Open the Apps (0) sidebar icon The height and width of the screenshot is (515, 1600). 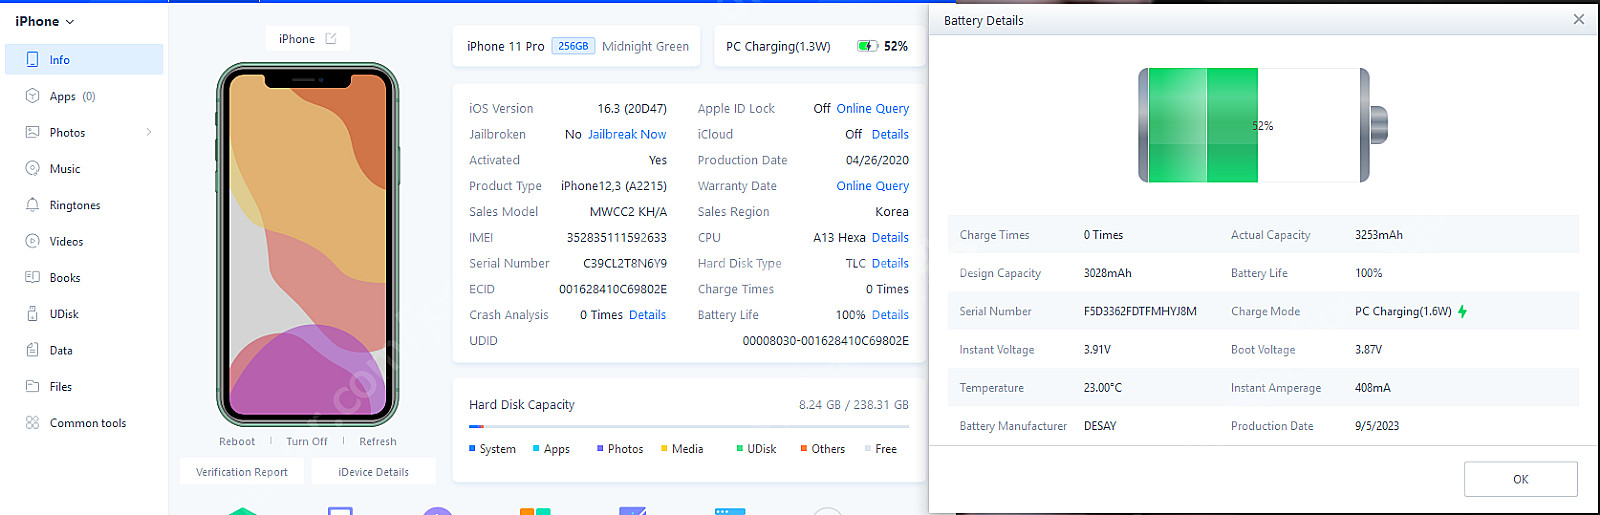[x=32, y=96]
